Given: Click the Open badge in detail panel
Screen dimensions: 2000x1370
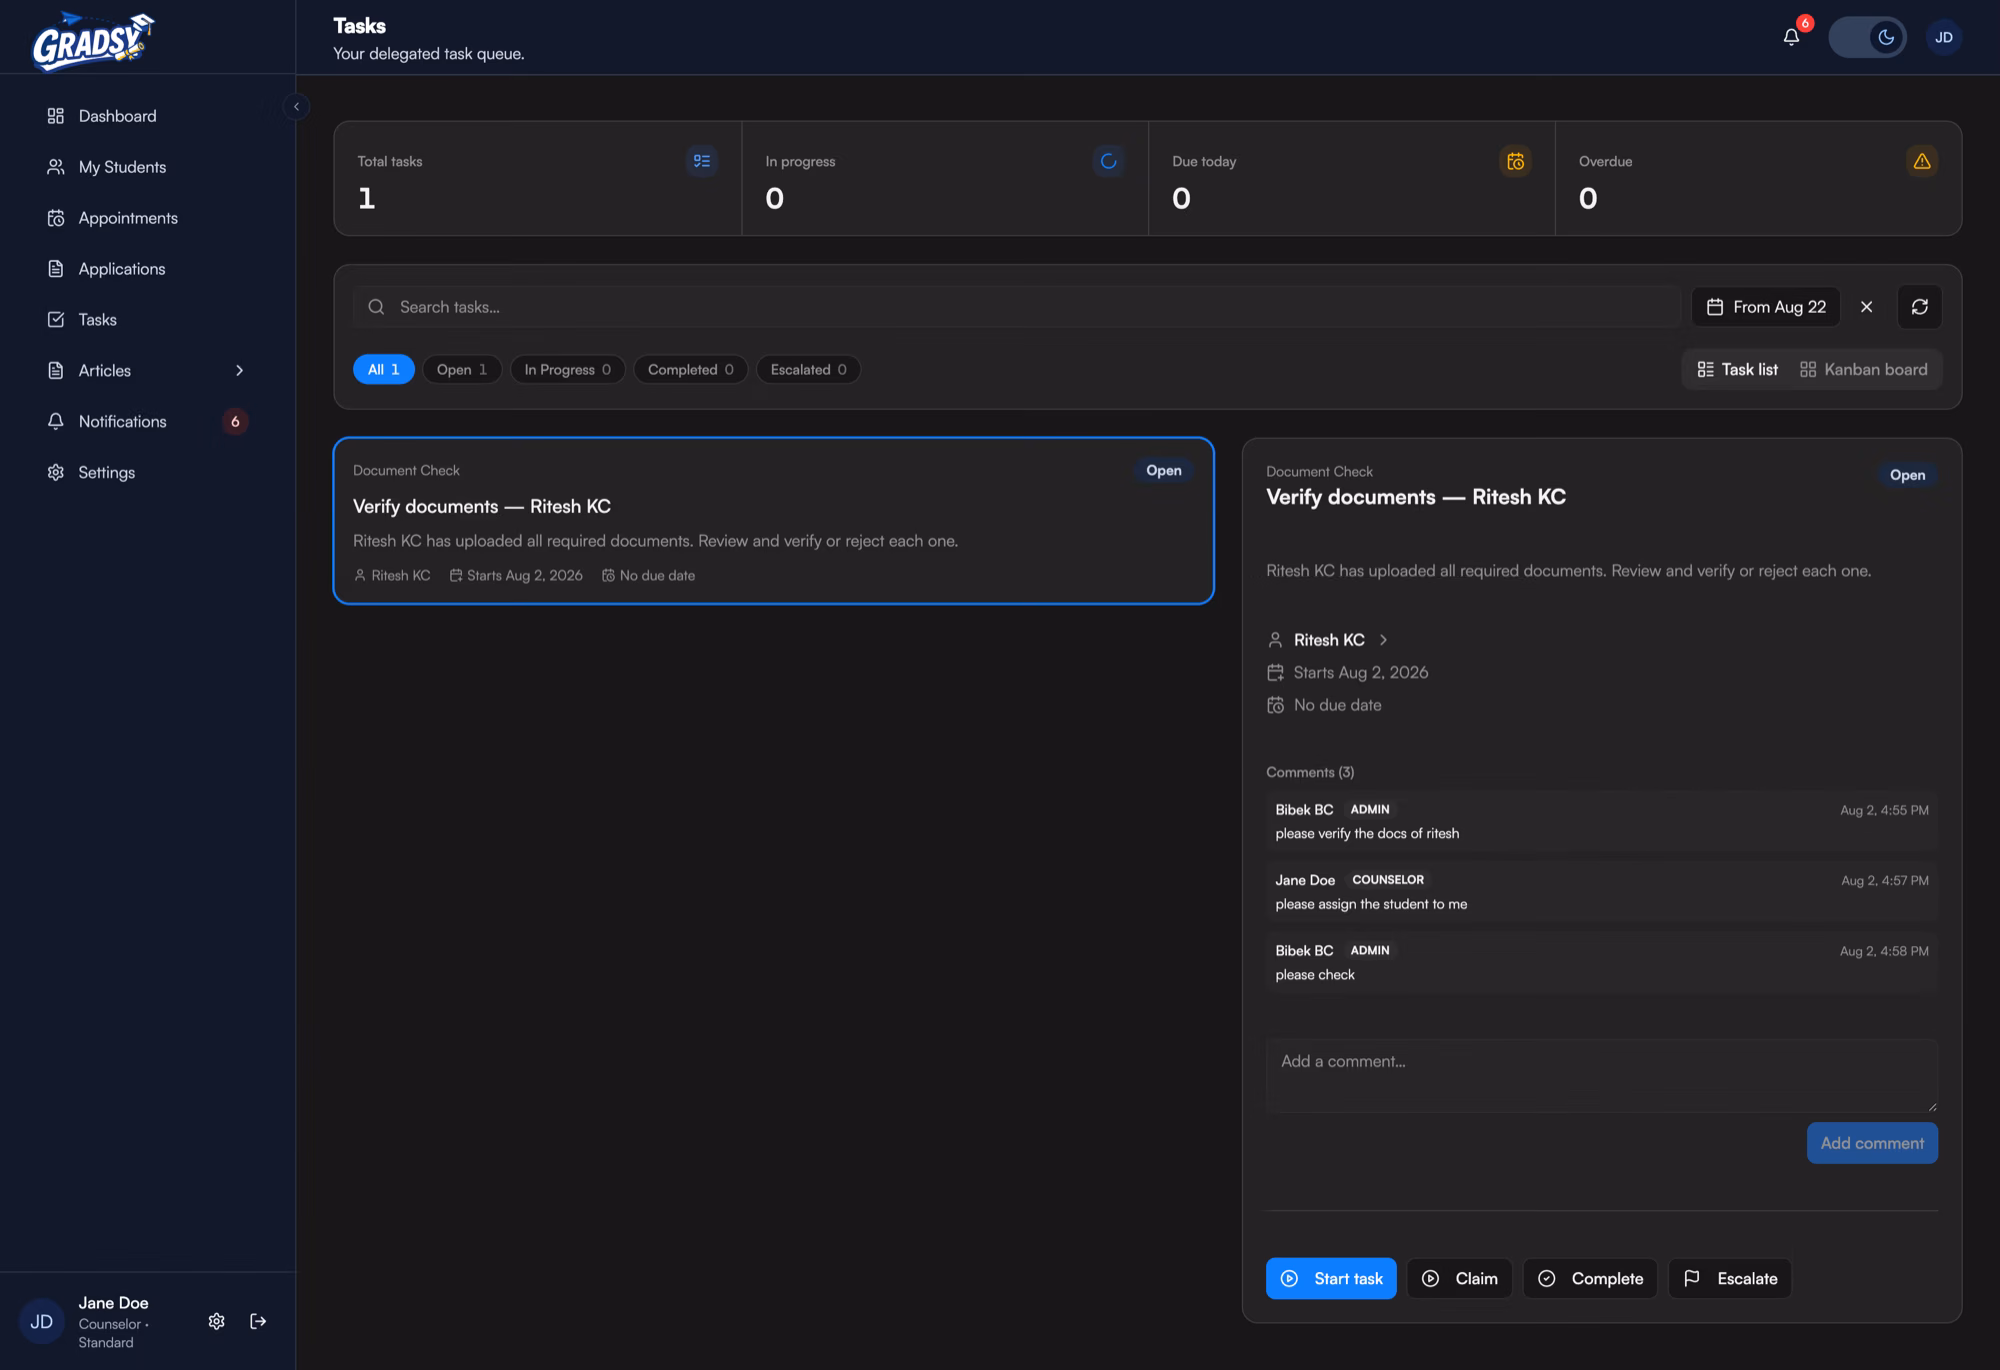Looking at the screenshot, I should click(1907, 476).
